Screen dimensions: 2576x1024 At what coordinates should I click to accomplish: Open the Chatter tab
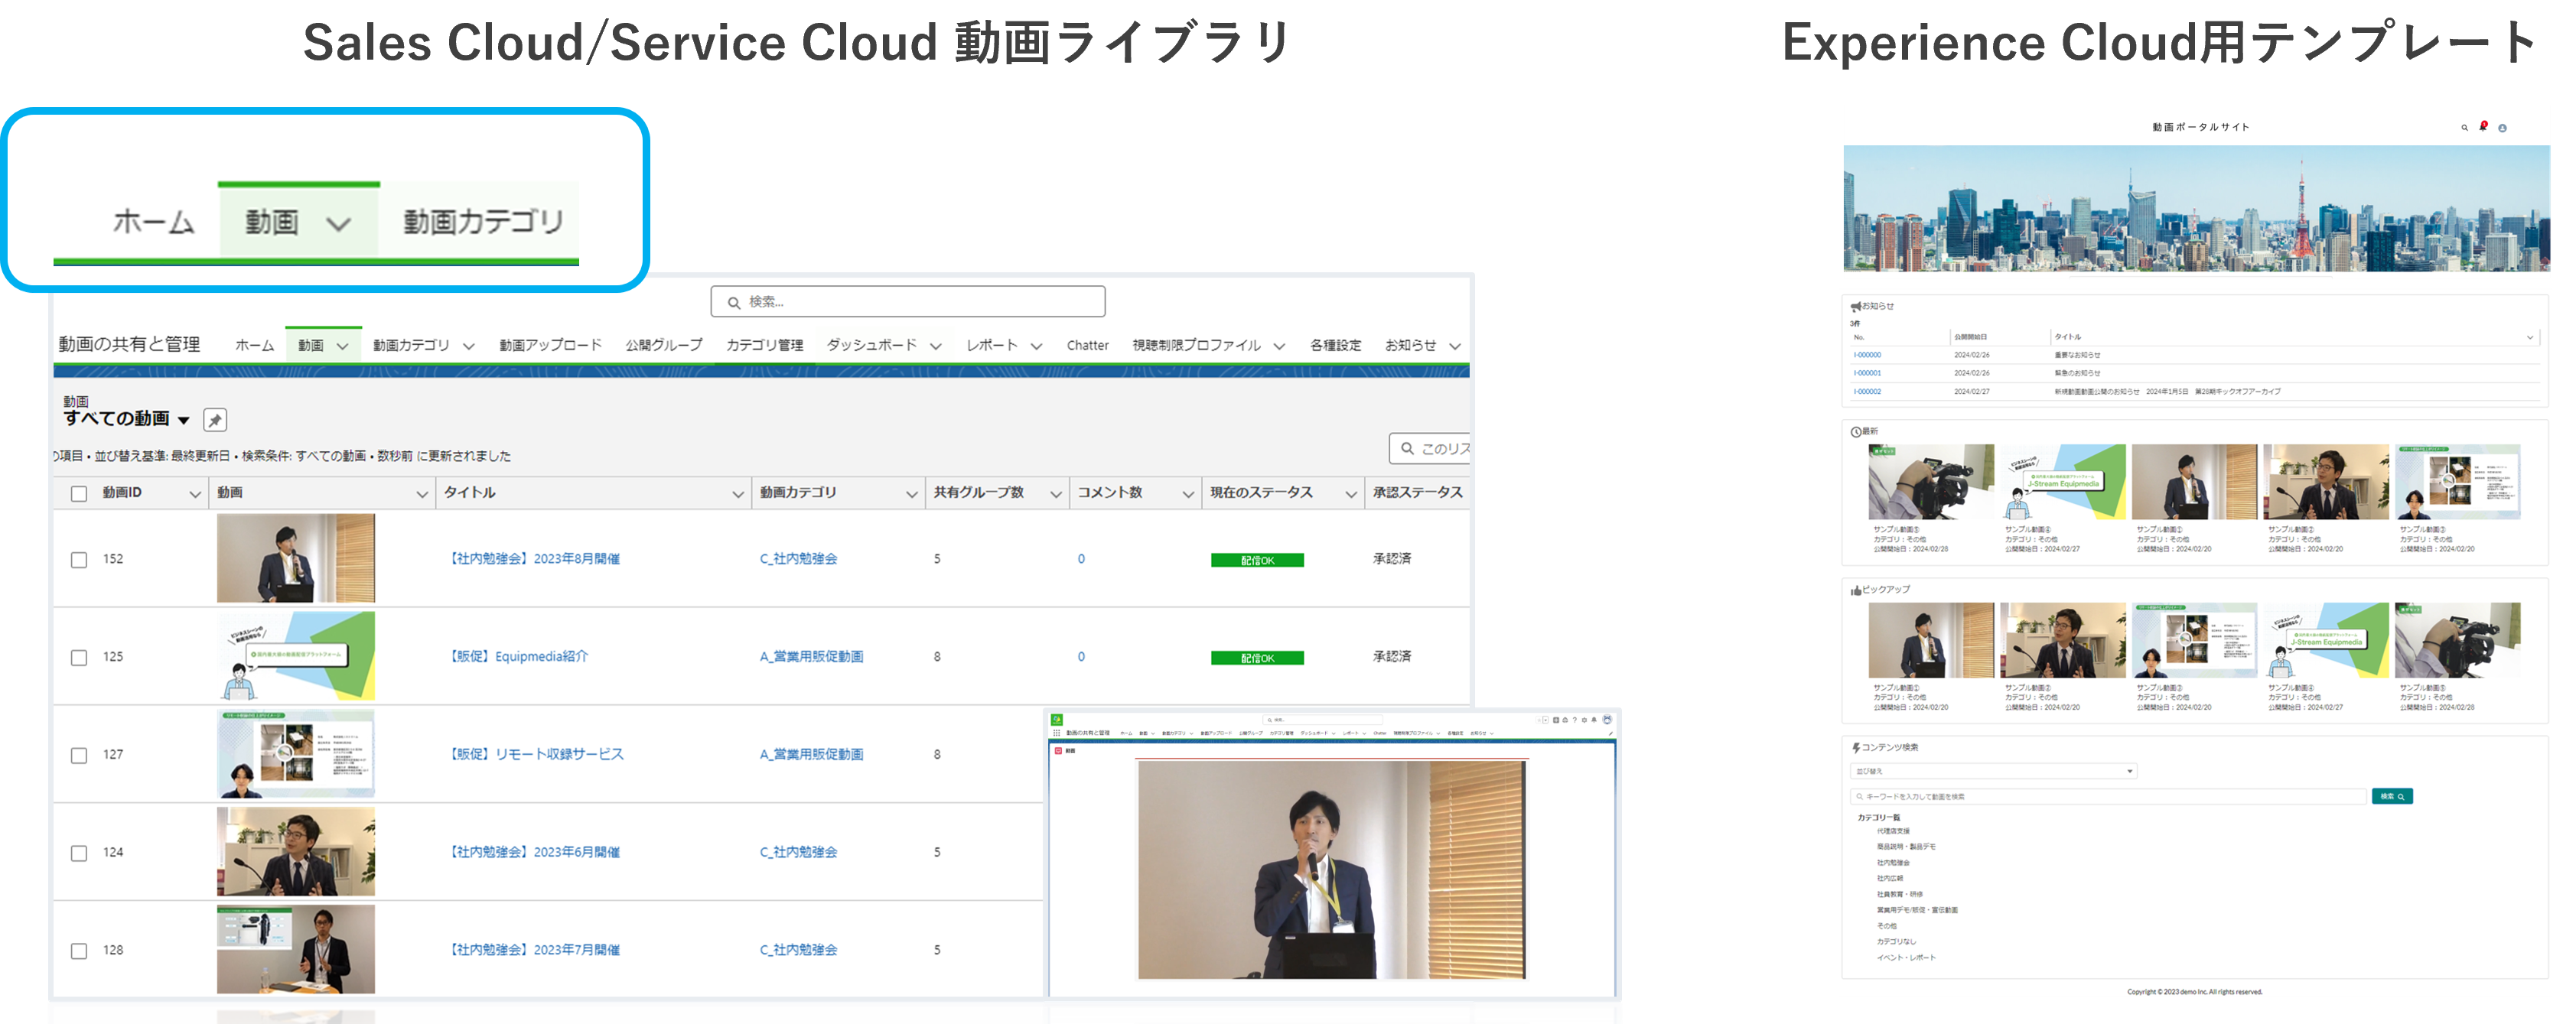1087,345
